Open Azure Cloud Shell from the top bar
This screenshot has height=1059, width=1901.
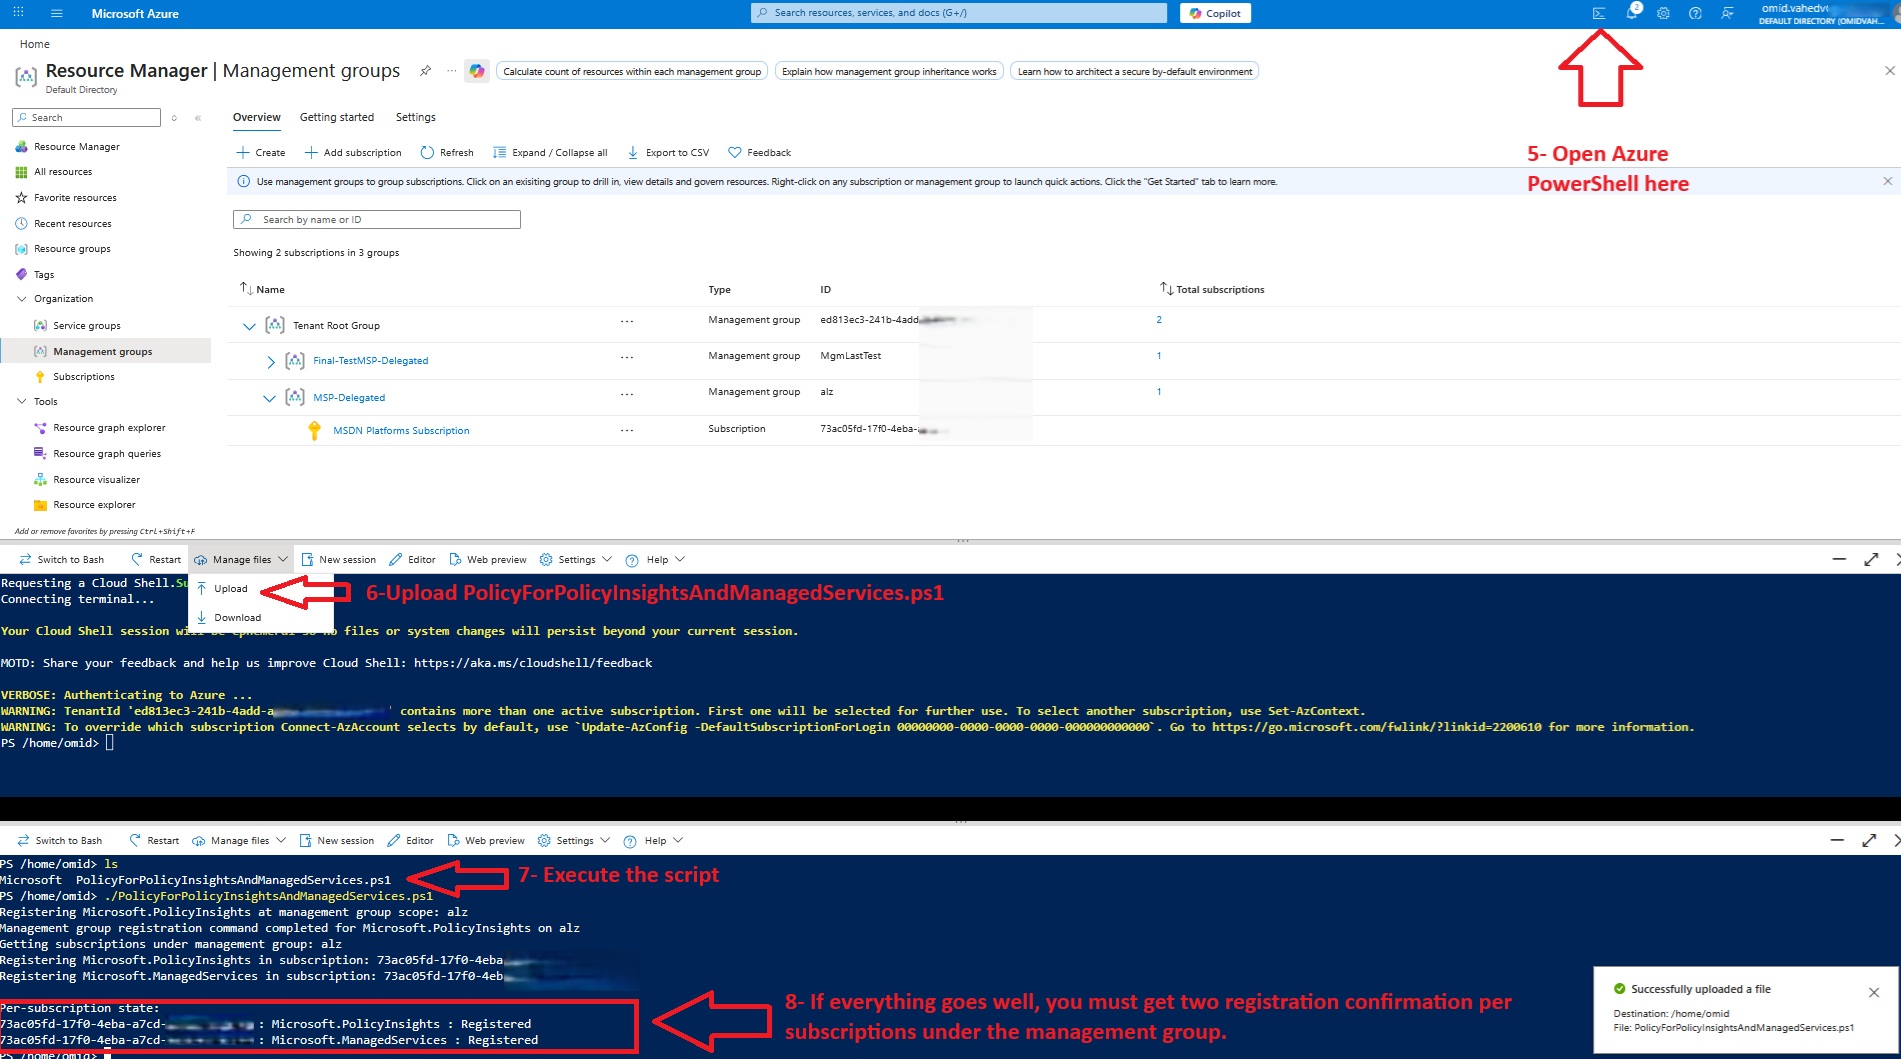[1601, 13]
